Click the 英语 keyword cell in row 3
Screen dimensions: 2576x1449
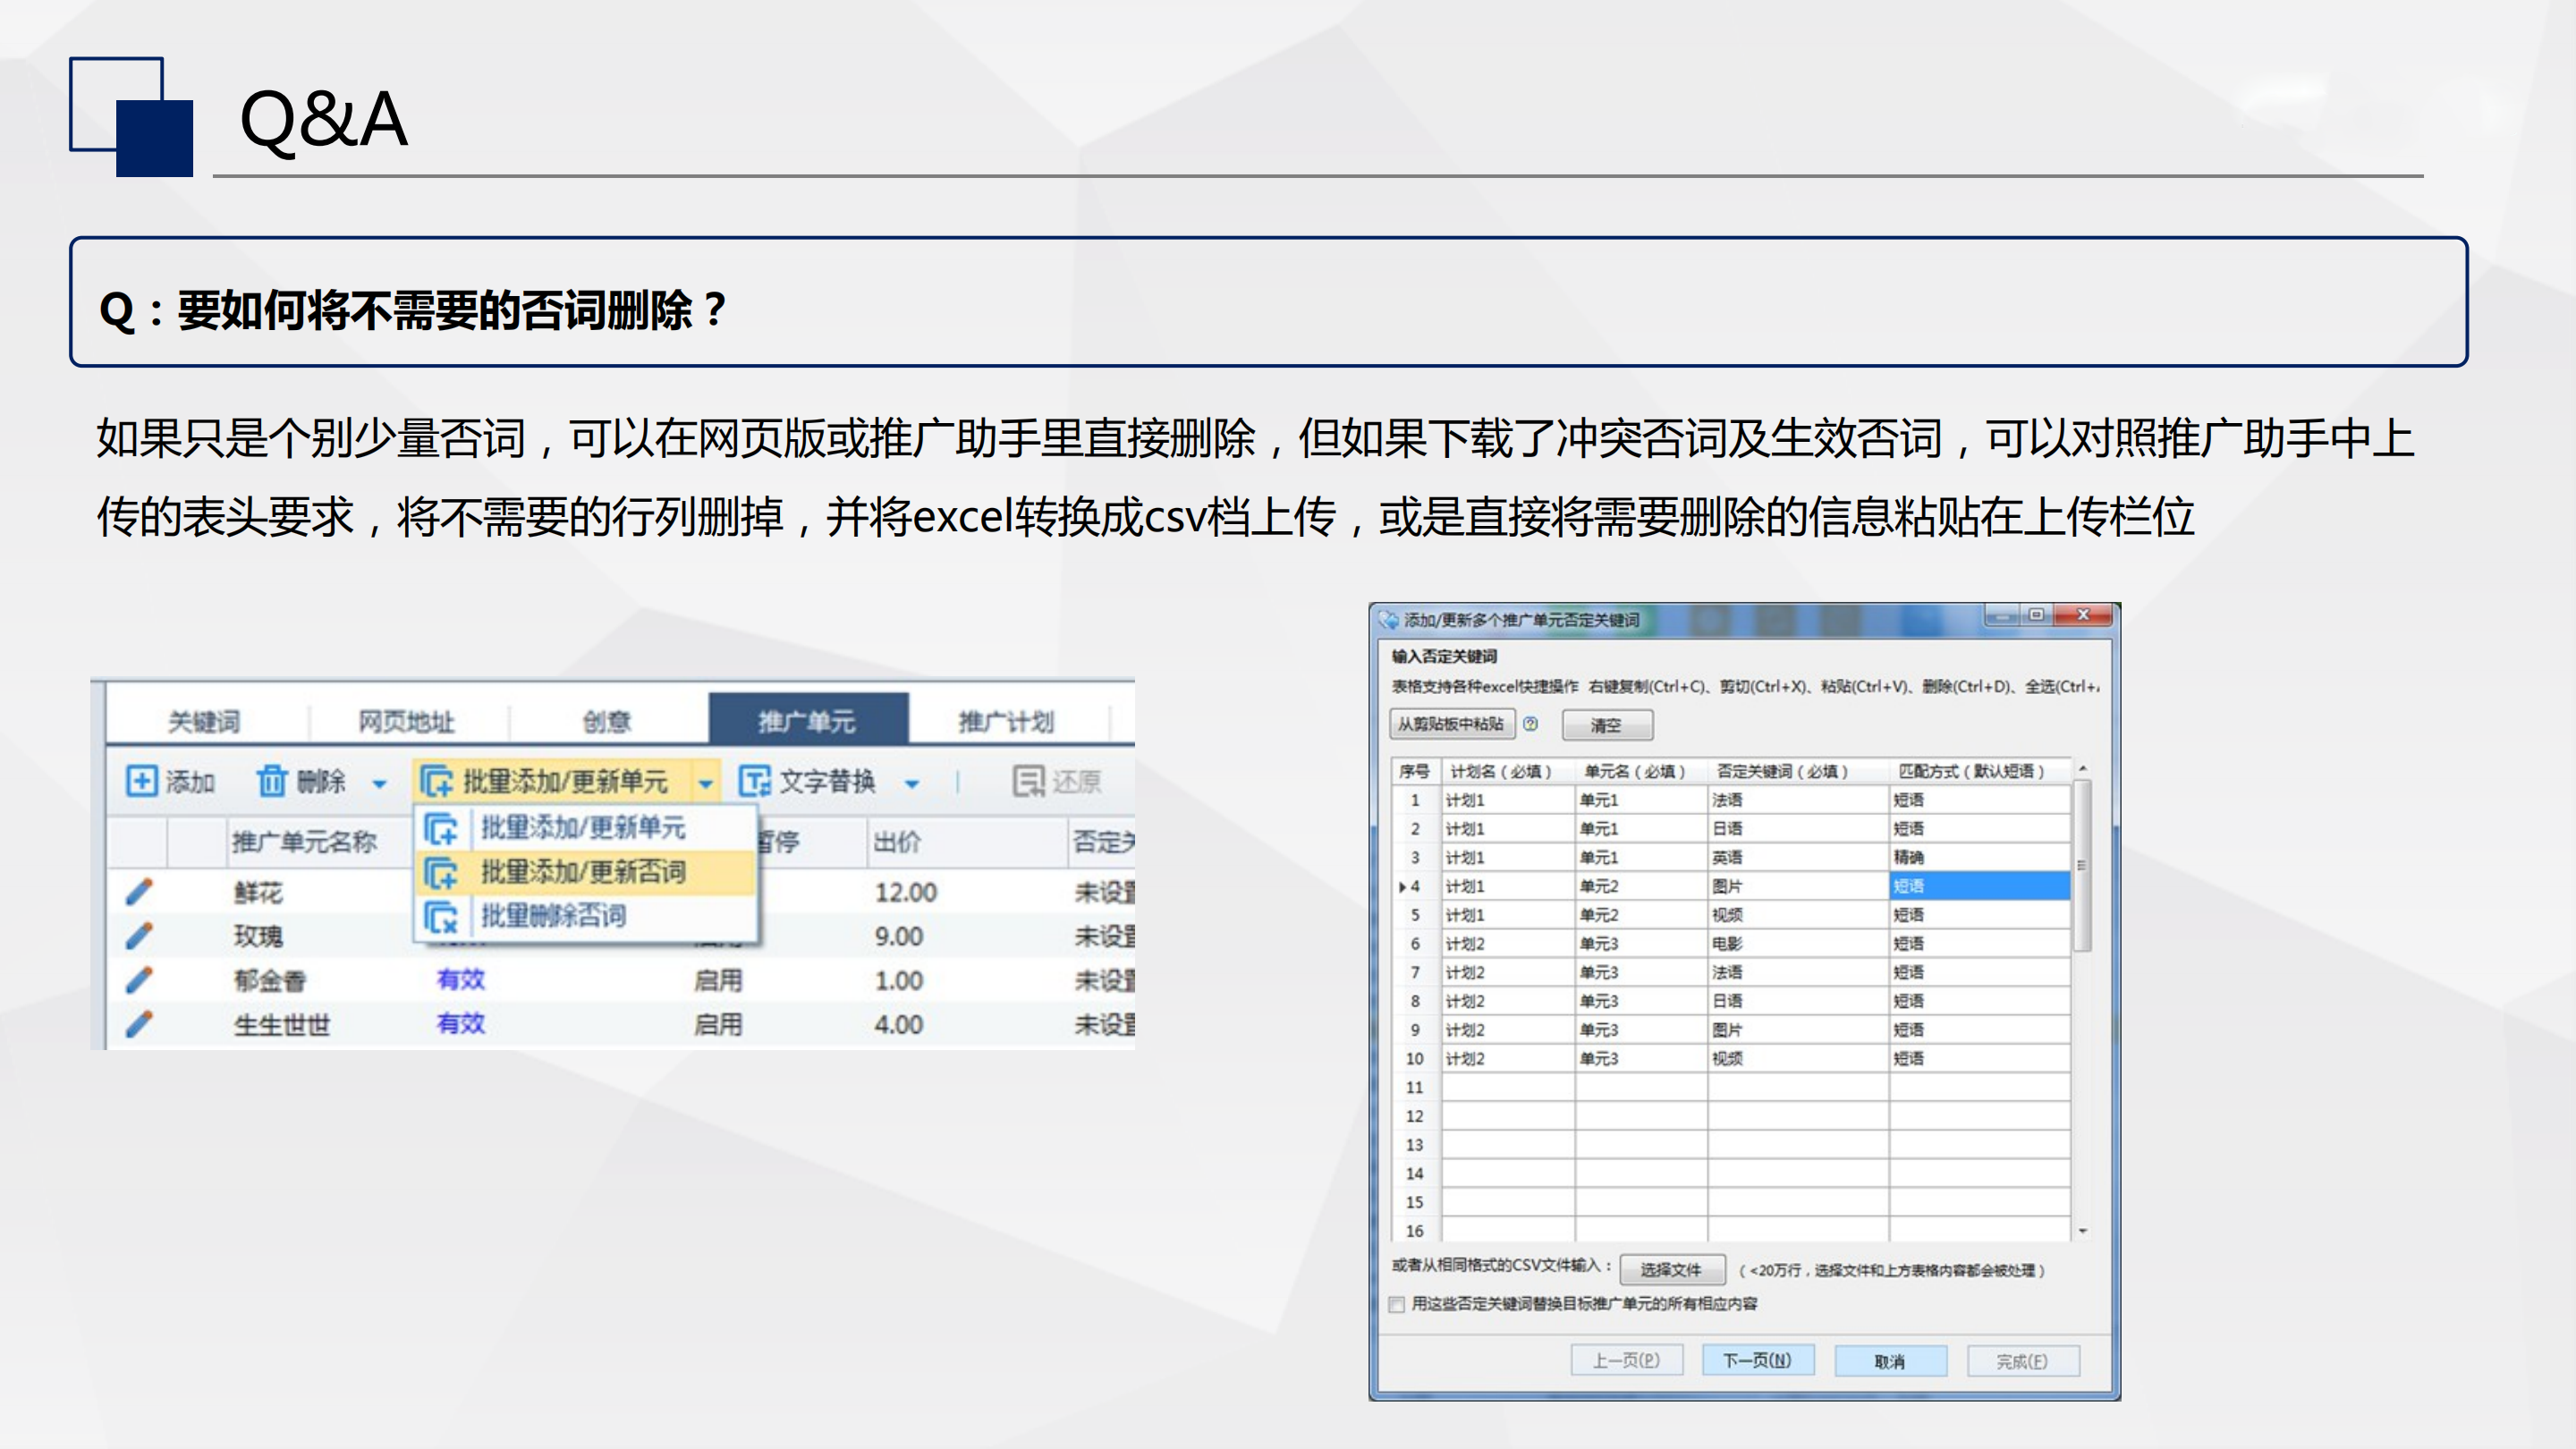pyautogui.click(x=1797, y=857)
